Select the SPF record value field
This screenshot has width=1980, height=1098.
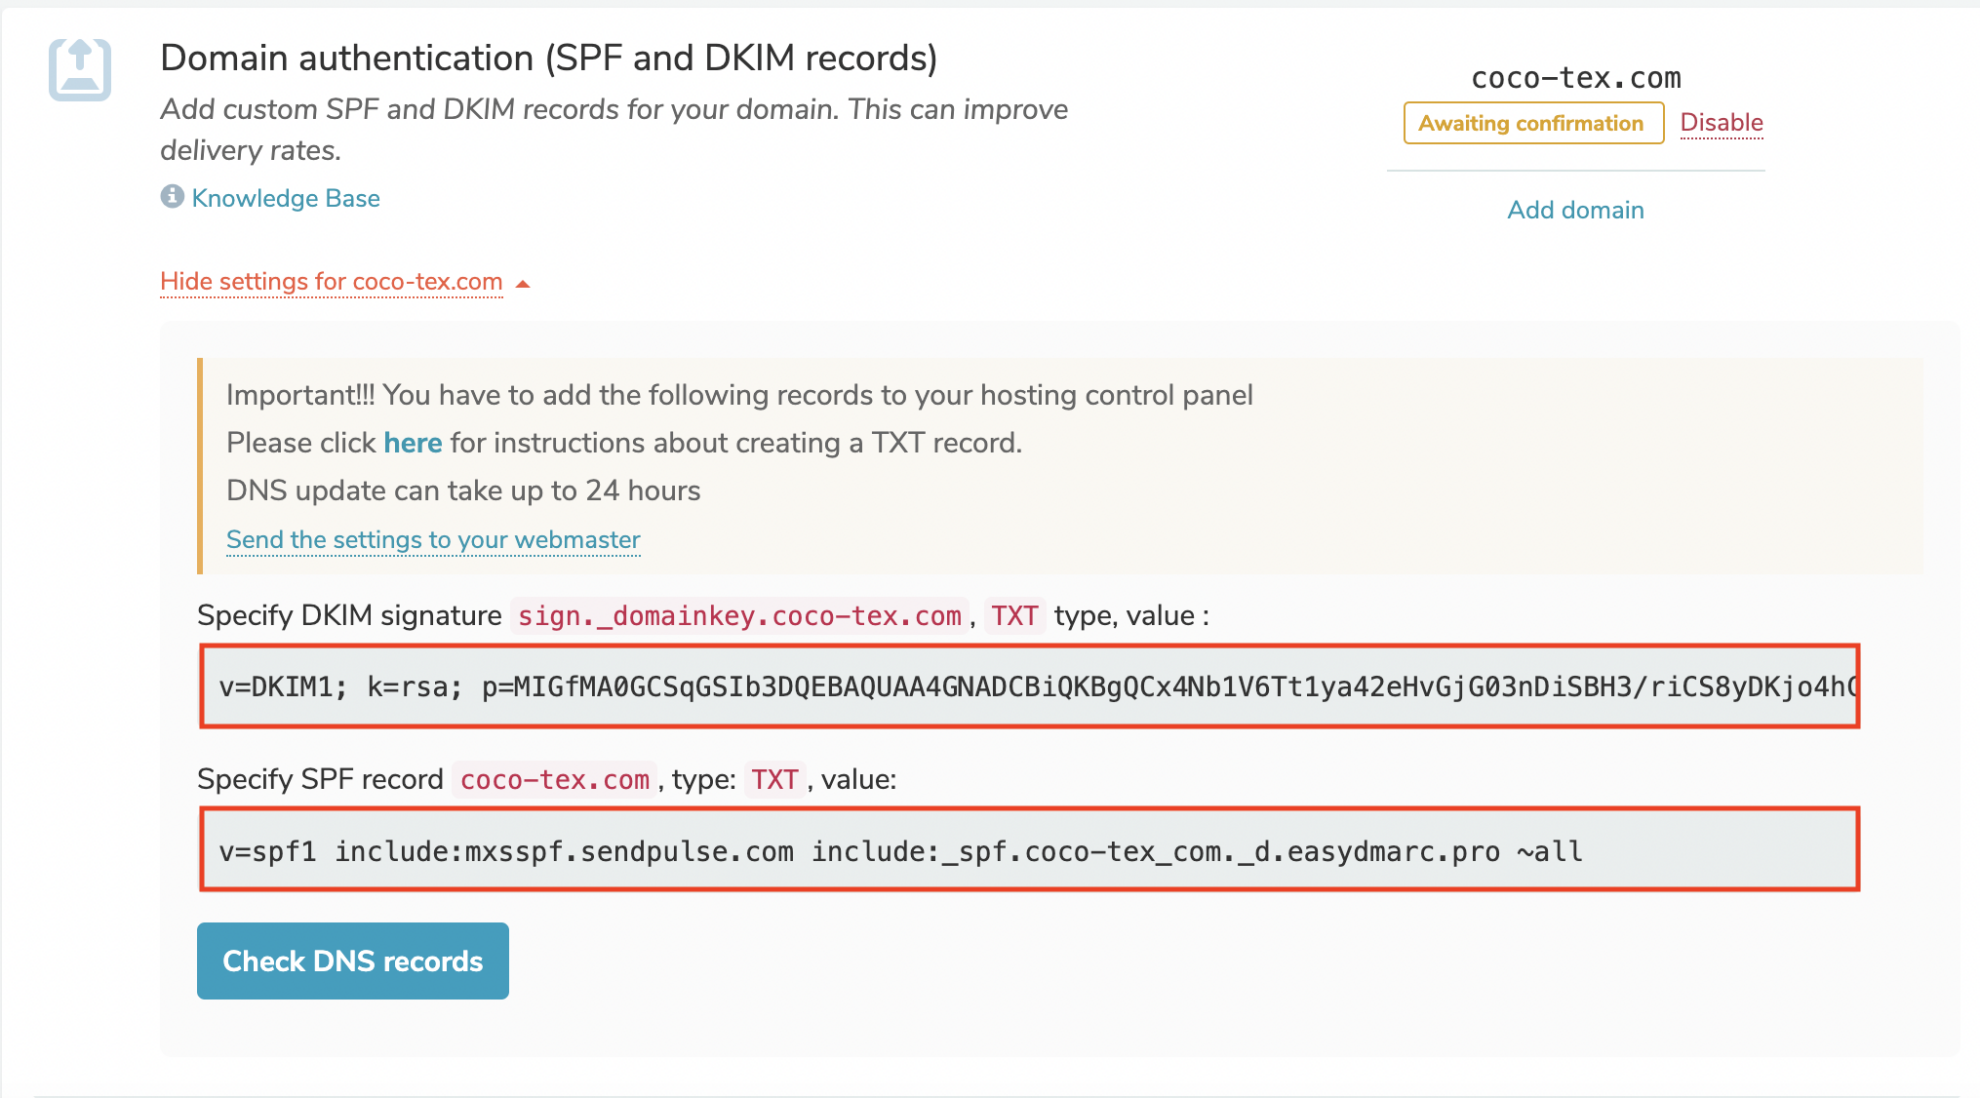pos(1030,851)
